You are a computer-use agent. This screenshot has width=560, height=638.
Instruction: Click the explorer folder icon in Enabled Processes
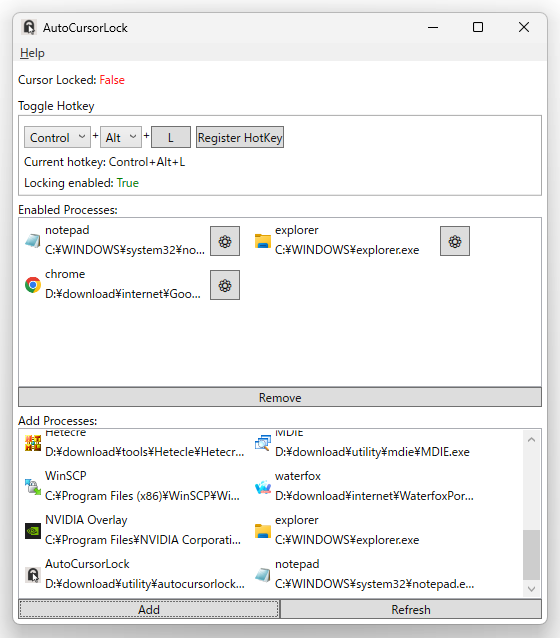pos(262,241)
